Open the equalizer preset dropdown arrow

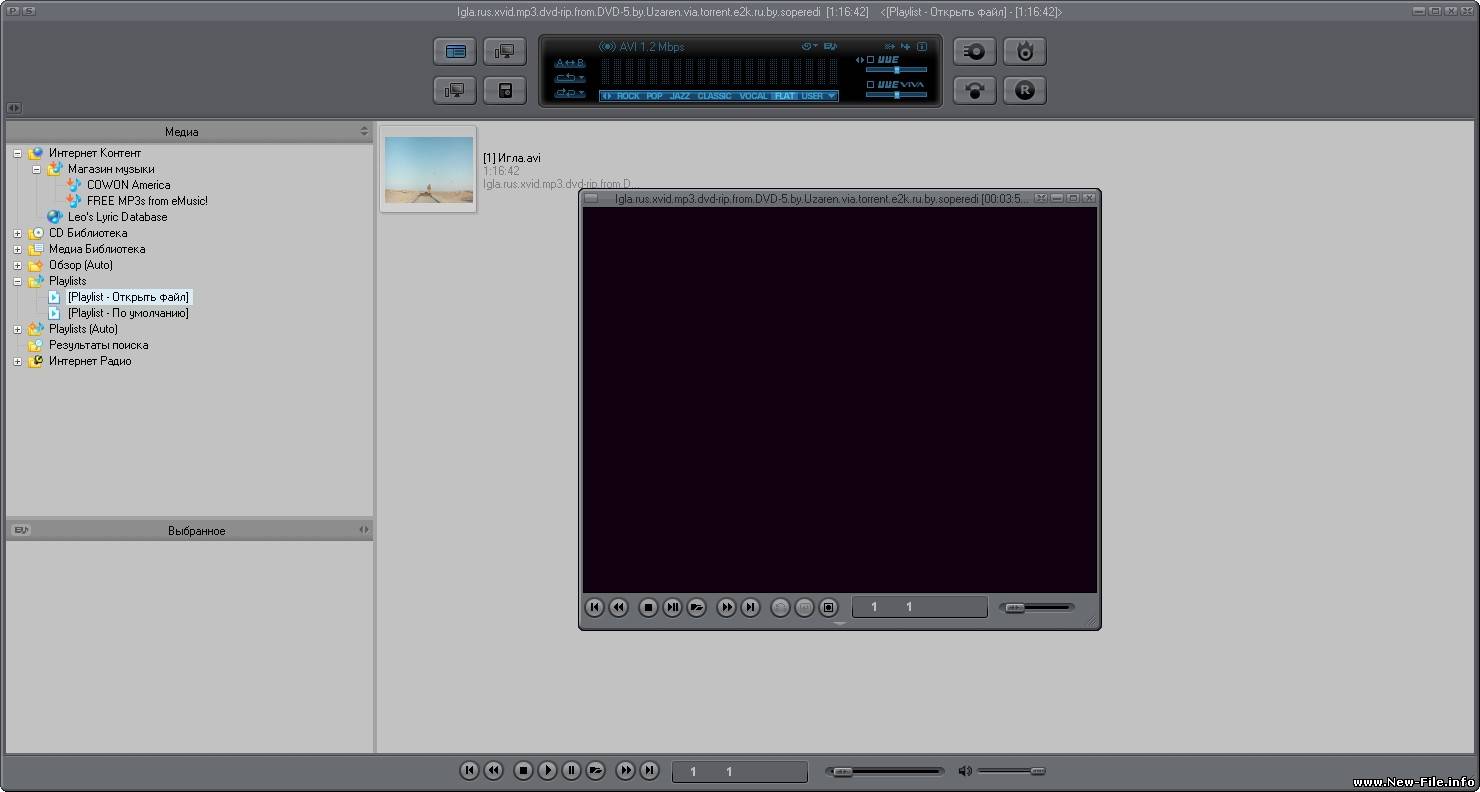[x=831, y=96]
